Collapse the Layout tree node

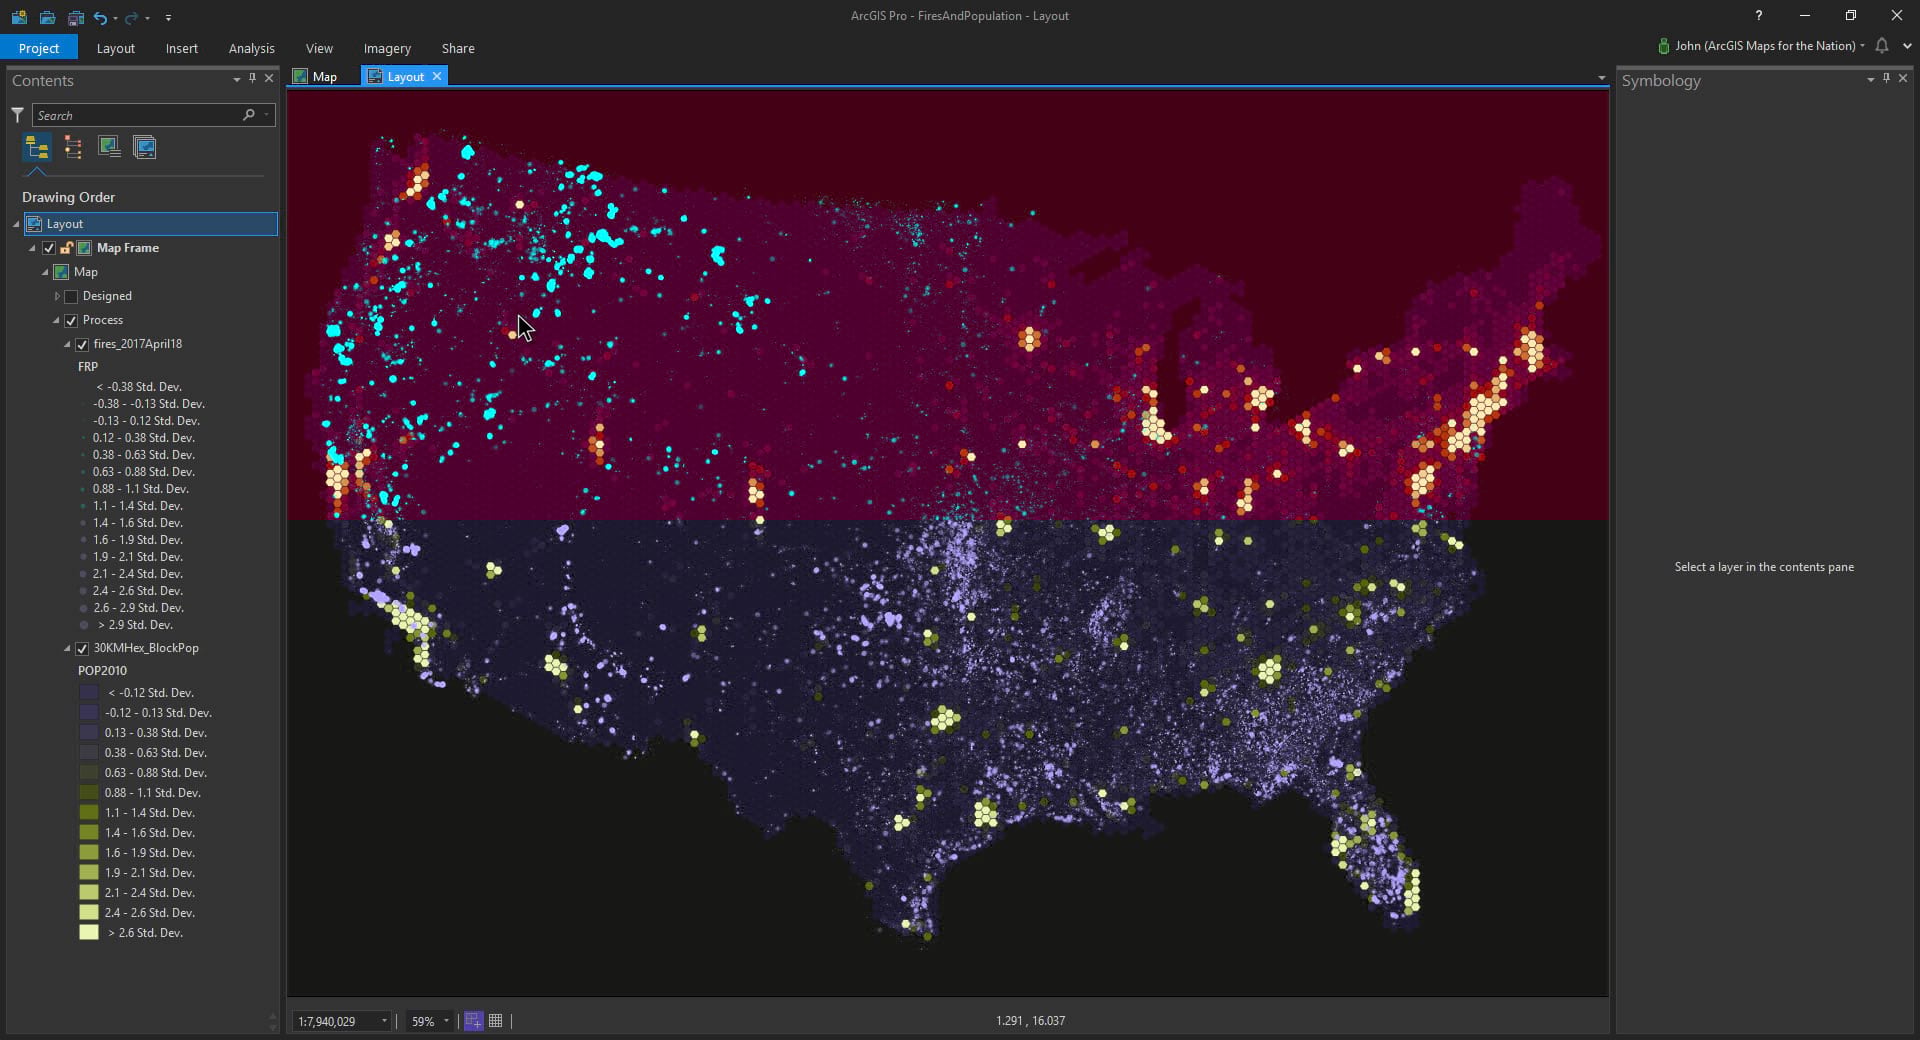pos(16,224)
